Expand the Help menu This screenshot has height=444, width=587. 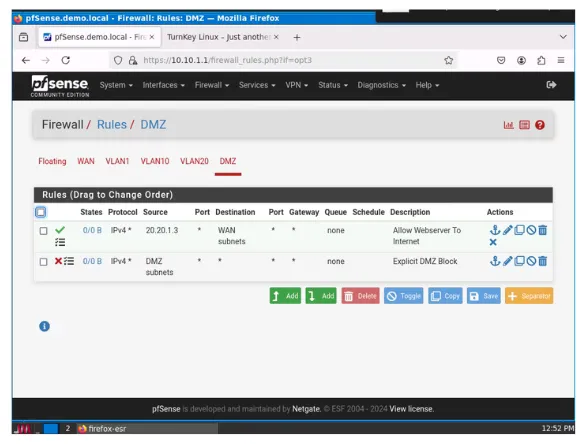(427, 85)
